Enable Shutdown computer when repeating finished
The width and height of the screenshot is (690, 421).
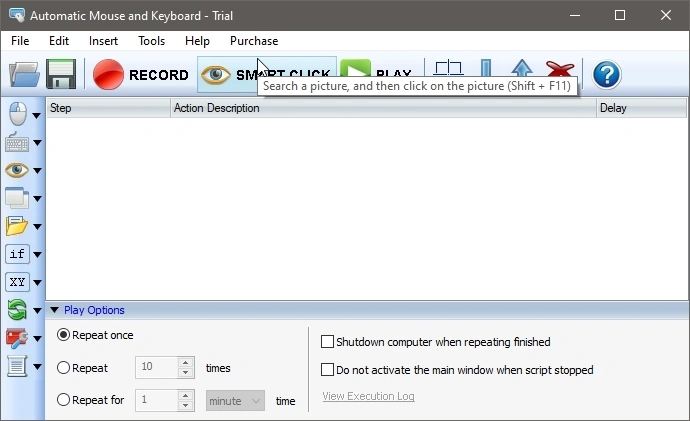pyautogui.click(x=327, y=342)
